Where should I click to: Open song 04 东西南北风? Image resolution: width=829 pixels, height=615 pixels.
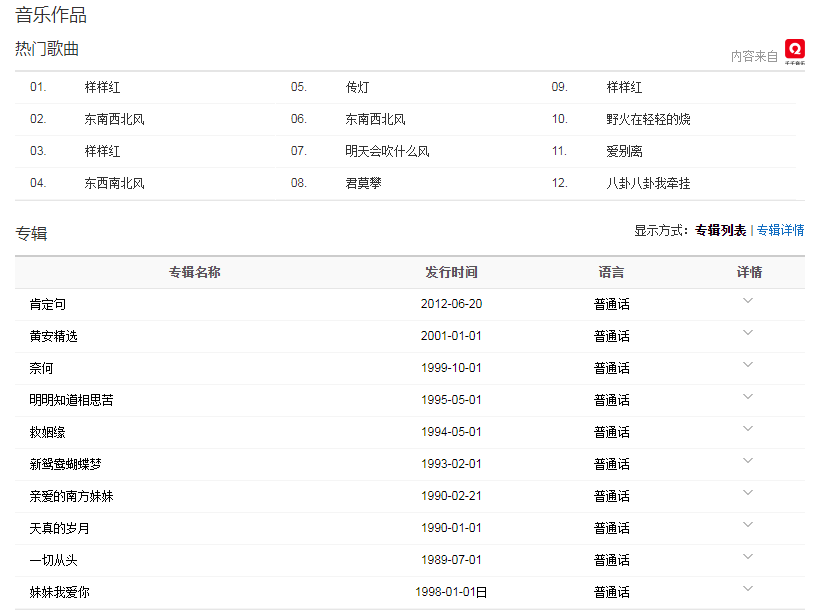[114, 183]
